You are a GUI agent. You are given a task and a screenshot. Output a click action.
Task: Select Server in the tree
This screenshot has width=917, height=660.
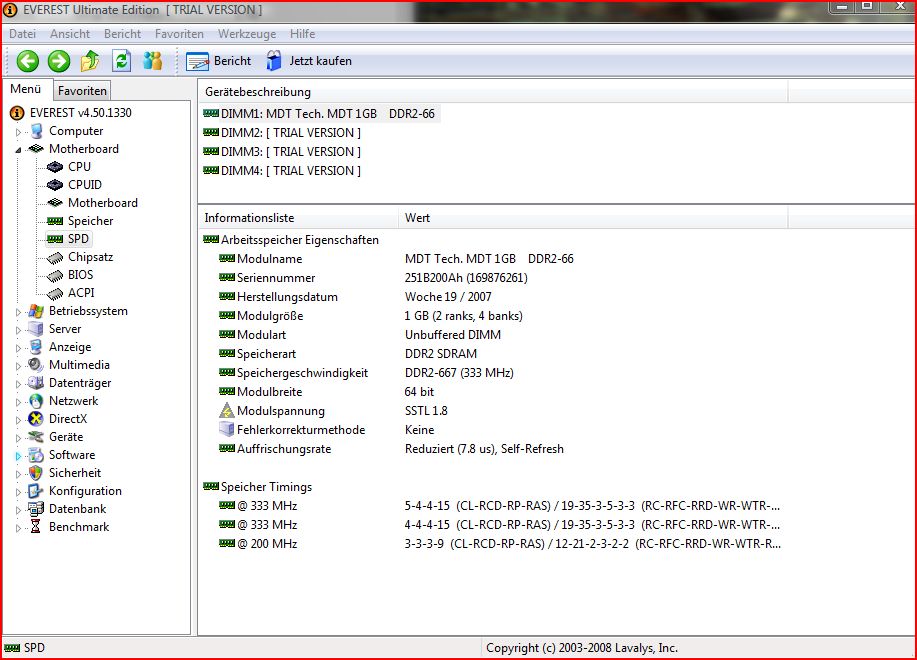pos(65,329)
